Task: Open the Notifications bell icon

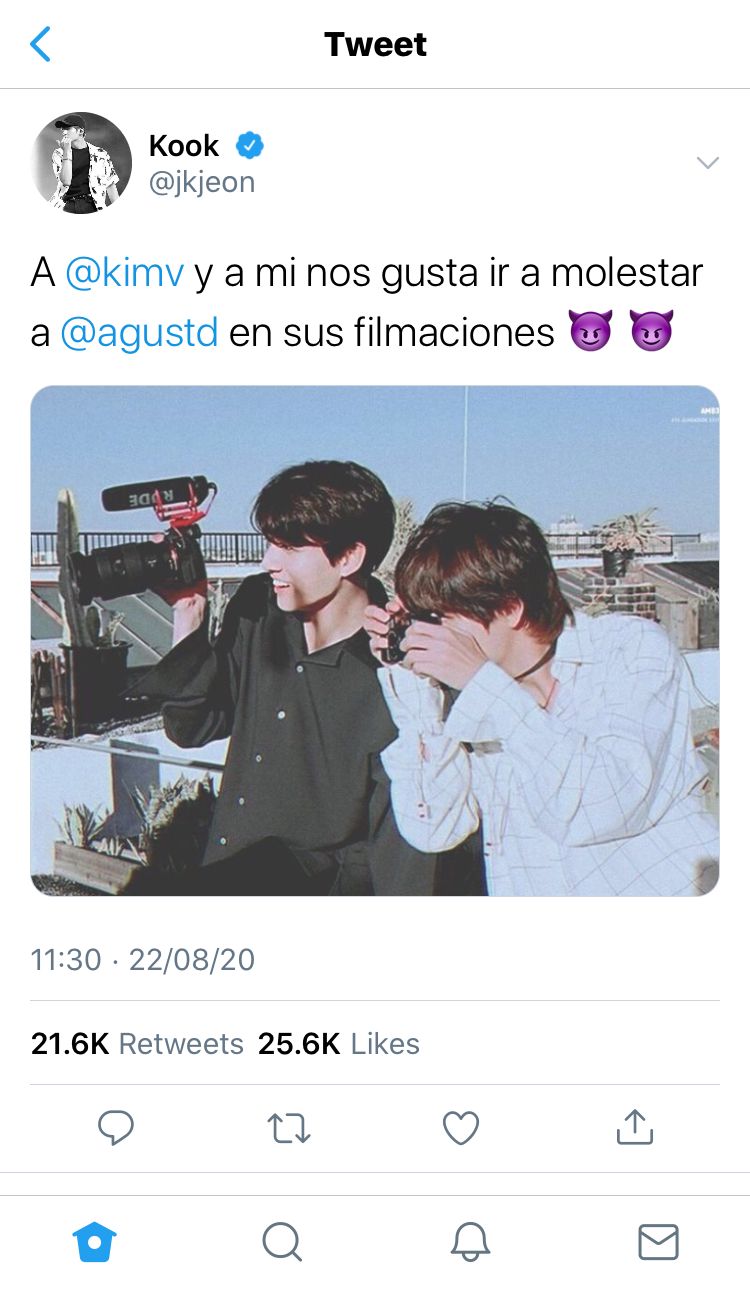Action: pos(470,1242)
